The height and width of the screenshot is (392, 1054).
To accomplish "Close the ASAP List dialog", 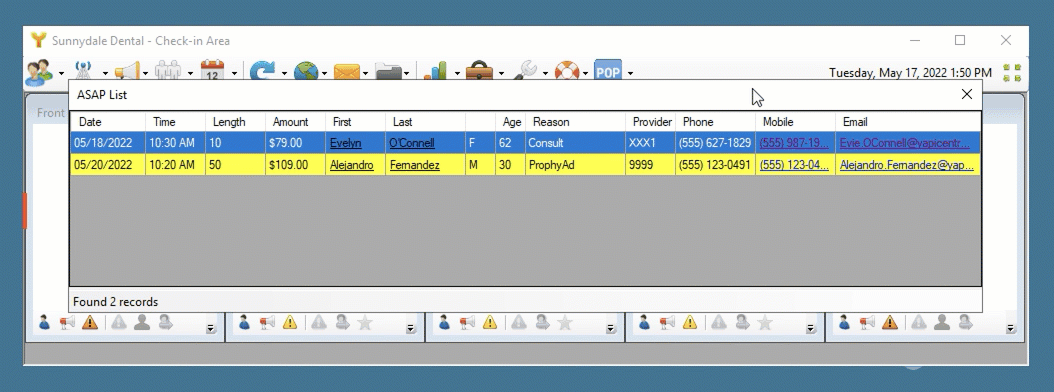I will [967, 94].
